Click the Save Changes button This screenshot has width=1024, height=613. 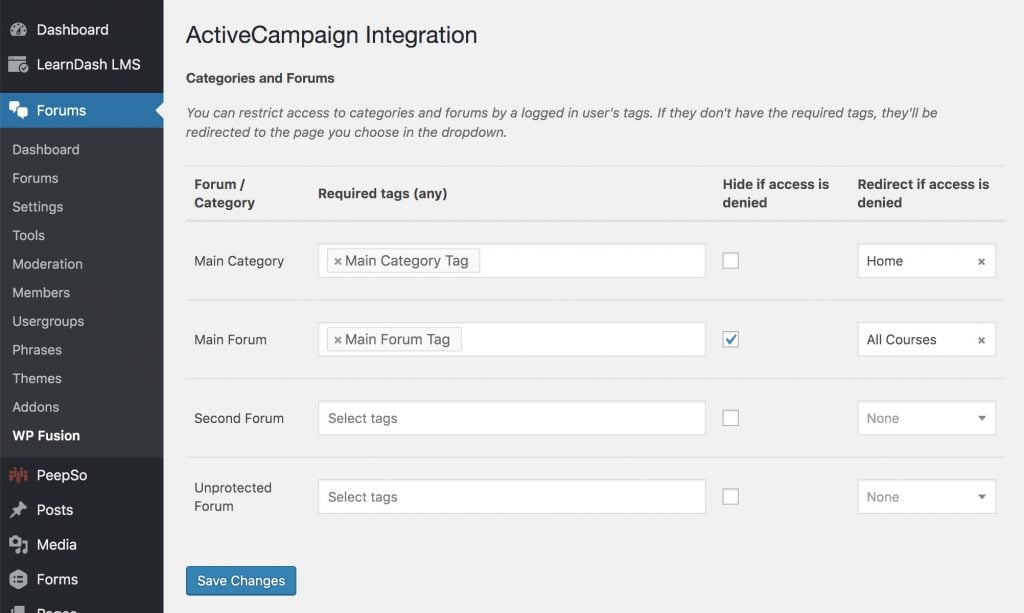241,581
